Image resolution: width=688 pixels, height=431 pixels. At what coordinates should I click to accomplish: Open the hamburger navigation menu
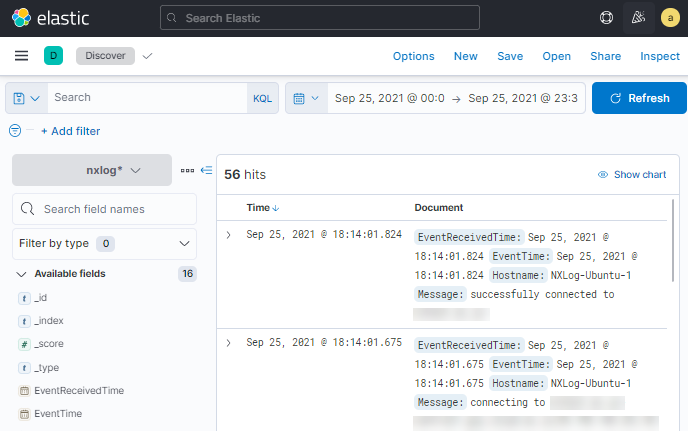click(x=22, y=56)
